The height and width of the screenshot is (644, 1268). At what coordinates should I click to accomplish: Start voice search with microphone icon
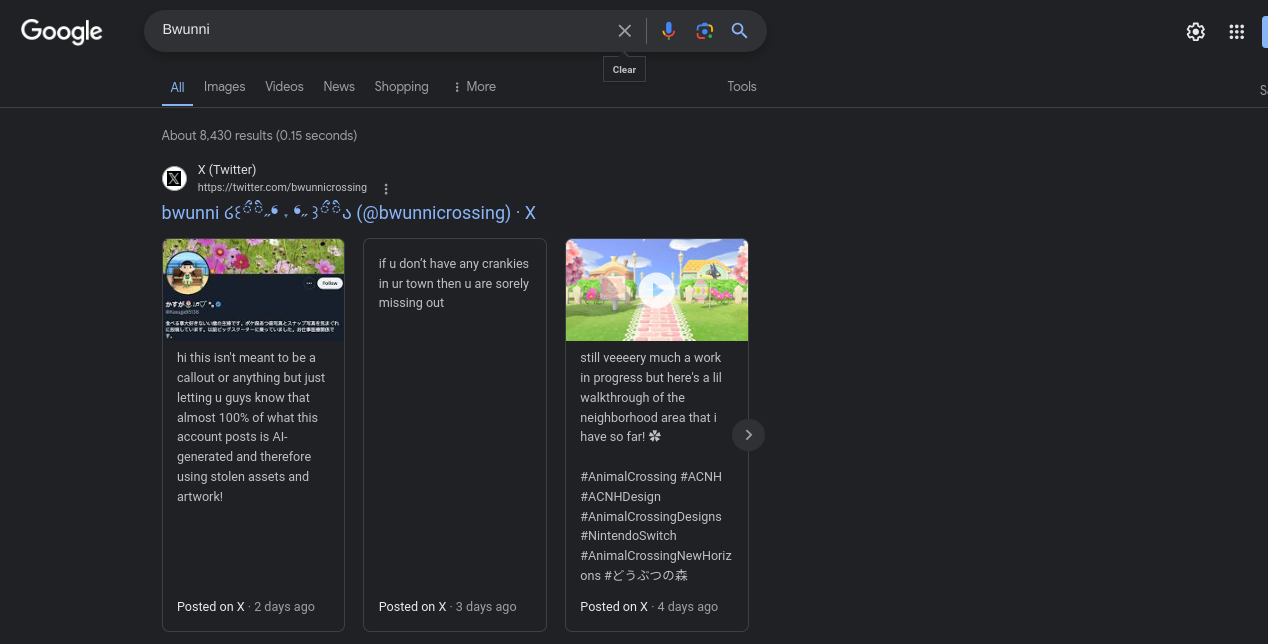tap(669, 31)
